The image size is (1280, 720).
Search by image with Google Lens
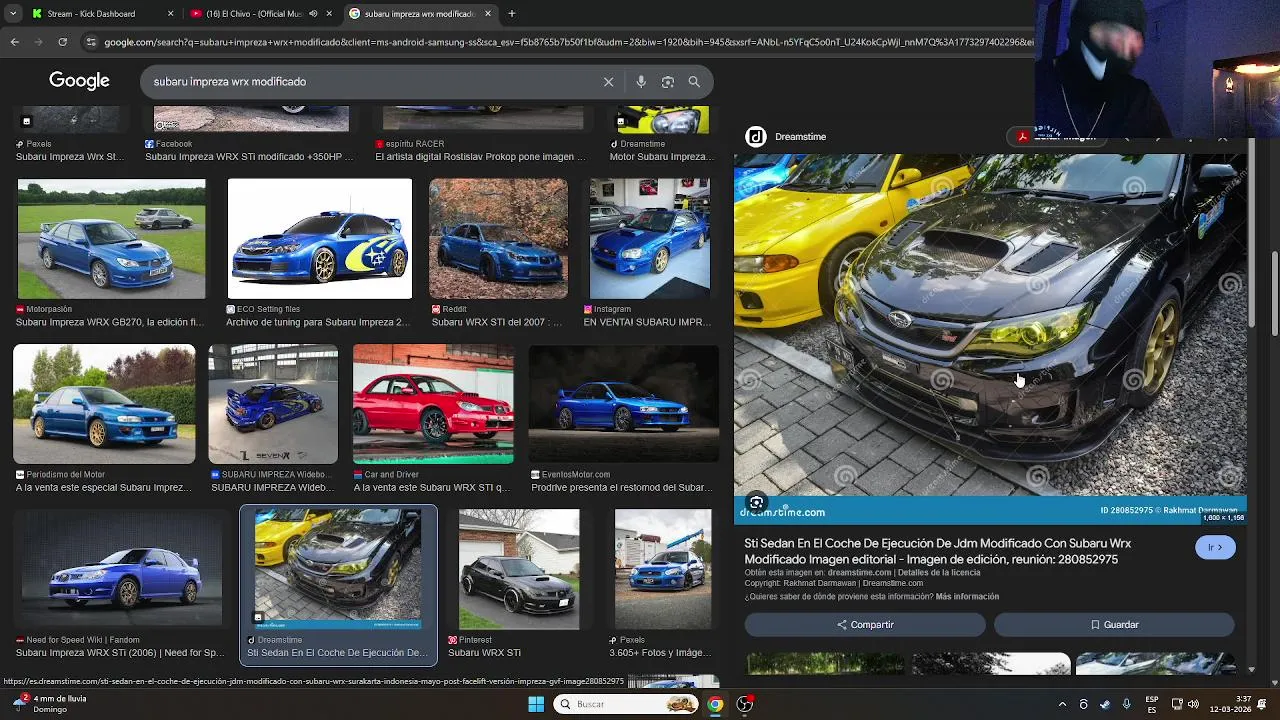coord(668,82)
